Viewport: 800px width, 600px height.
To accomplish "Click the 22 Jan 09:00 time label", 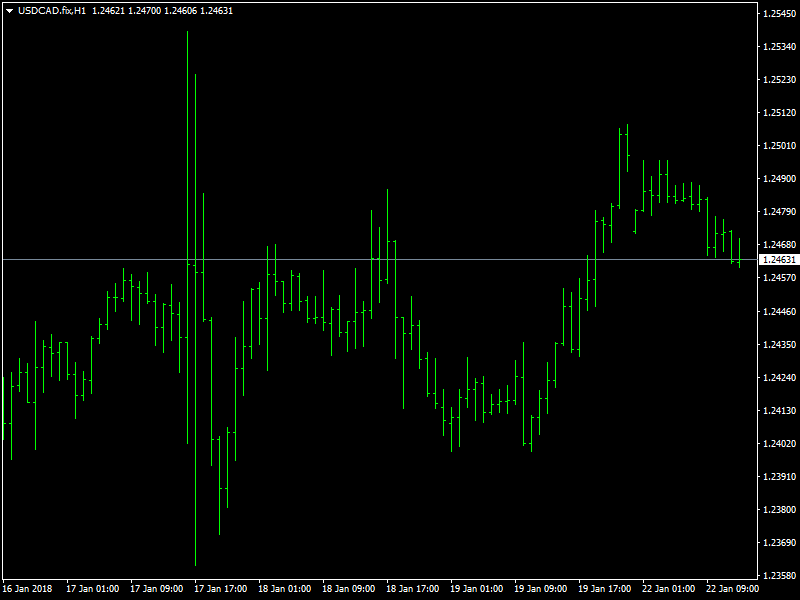I will (732, 589).
